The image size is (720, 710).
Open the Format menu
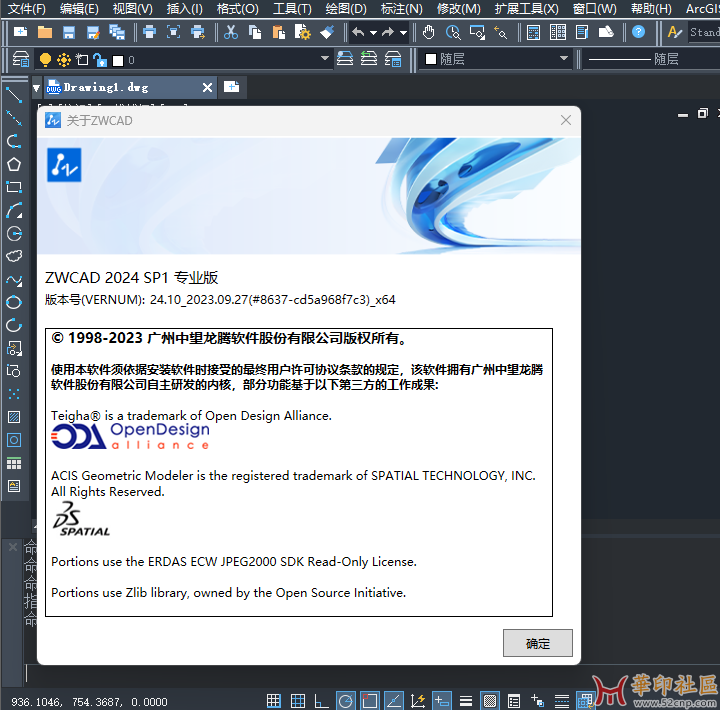coord(237,8)
